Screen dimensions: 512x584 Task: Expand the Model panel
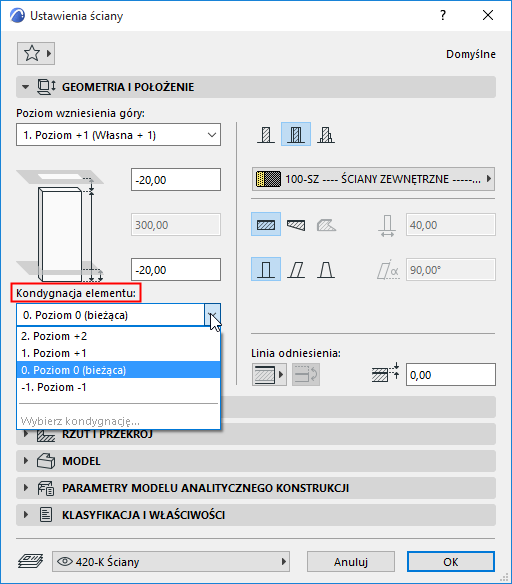(26, 461)
